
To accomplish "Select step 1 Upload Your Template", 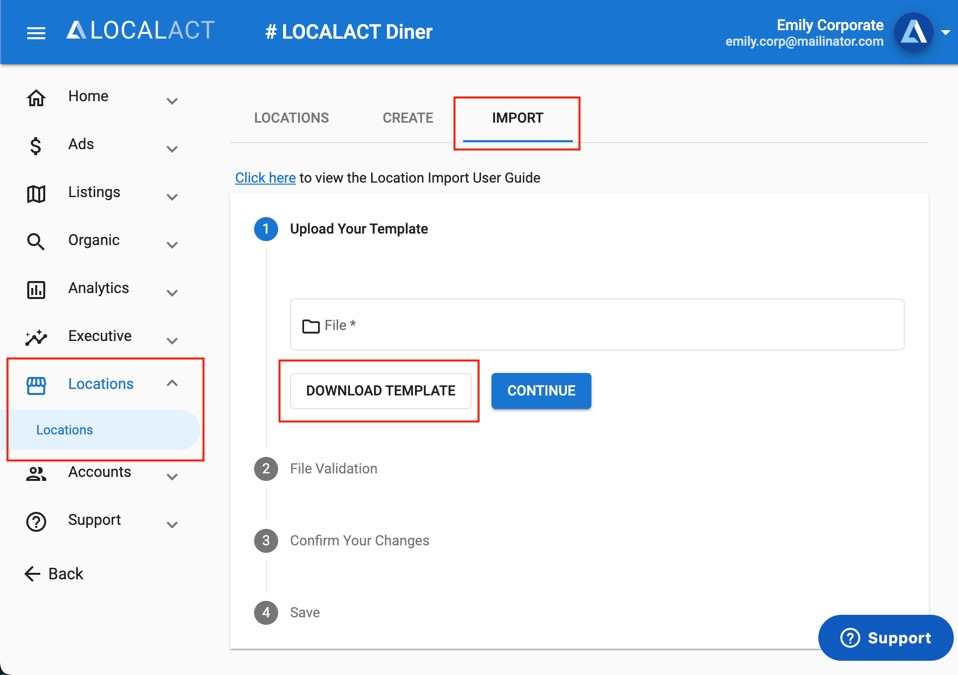I will [x=341, y=229].
